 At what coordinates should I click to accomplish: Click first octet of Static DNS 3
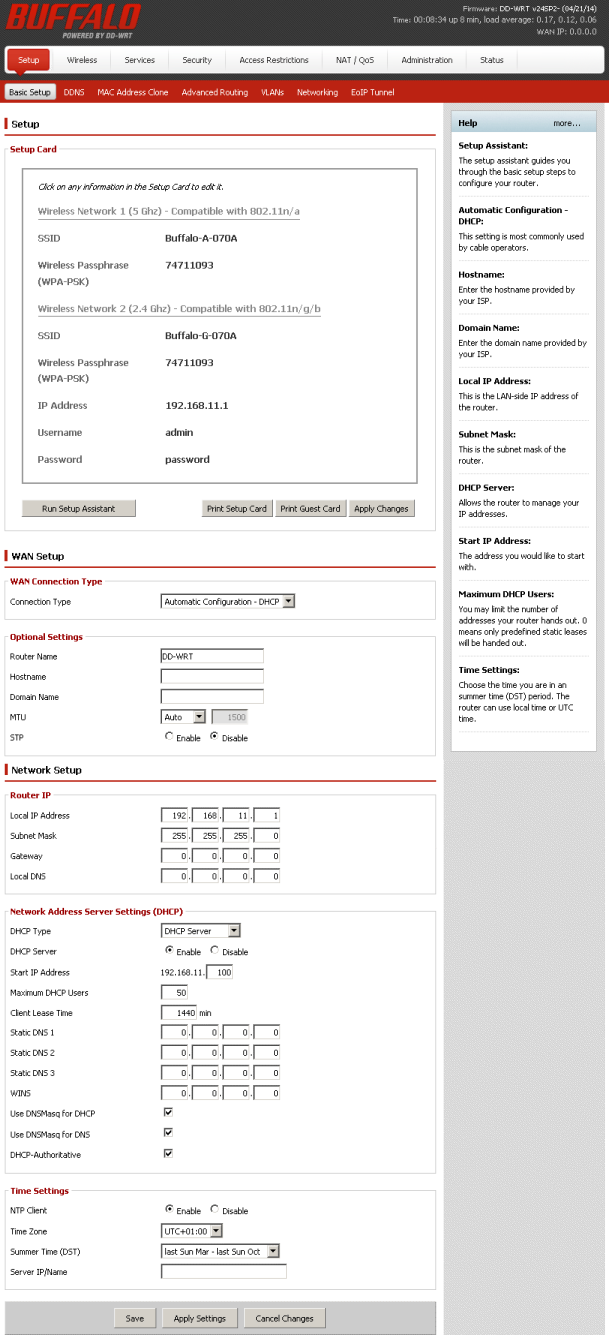tap(175, 1073)
